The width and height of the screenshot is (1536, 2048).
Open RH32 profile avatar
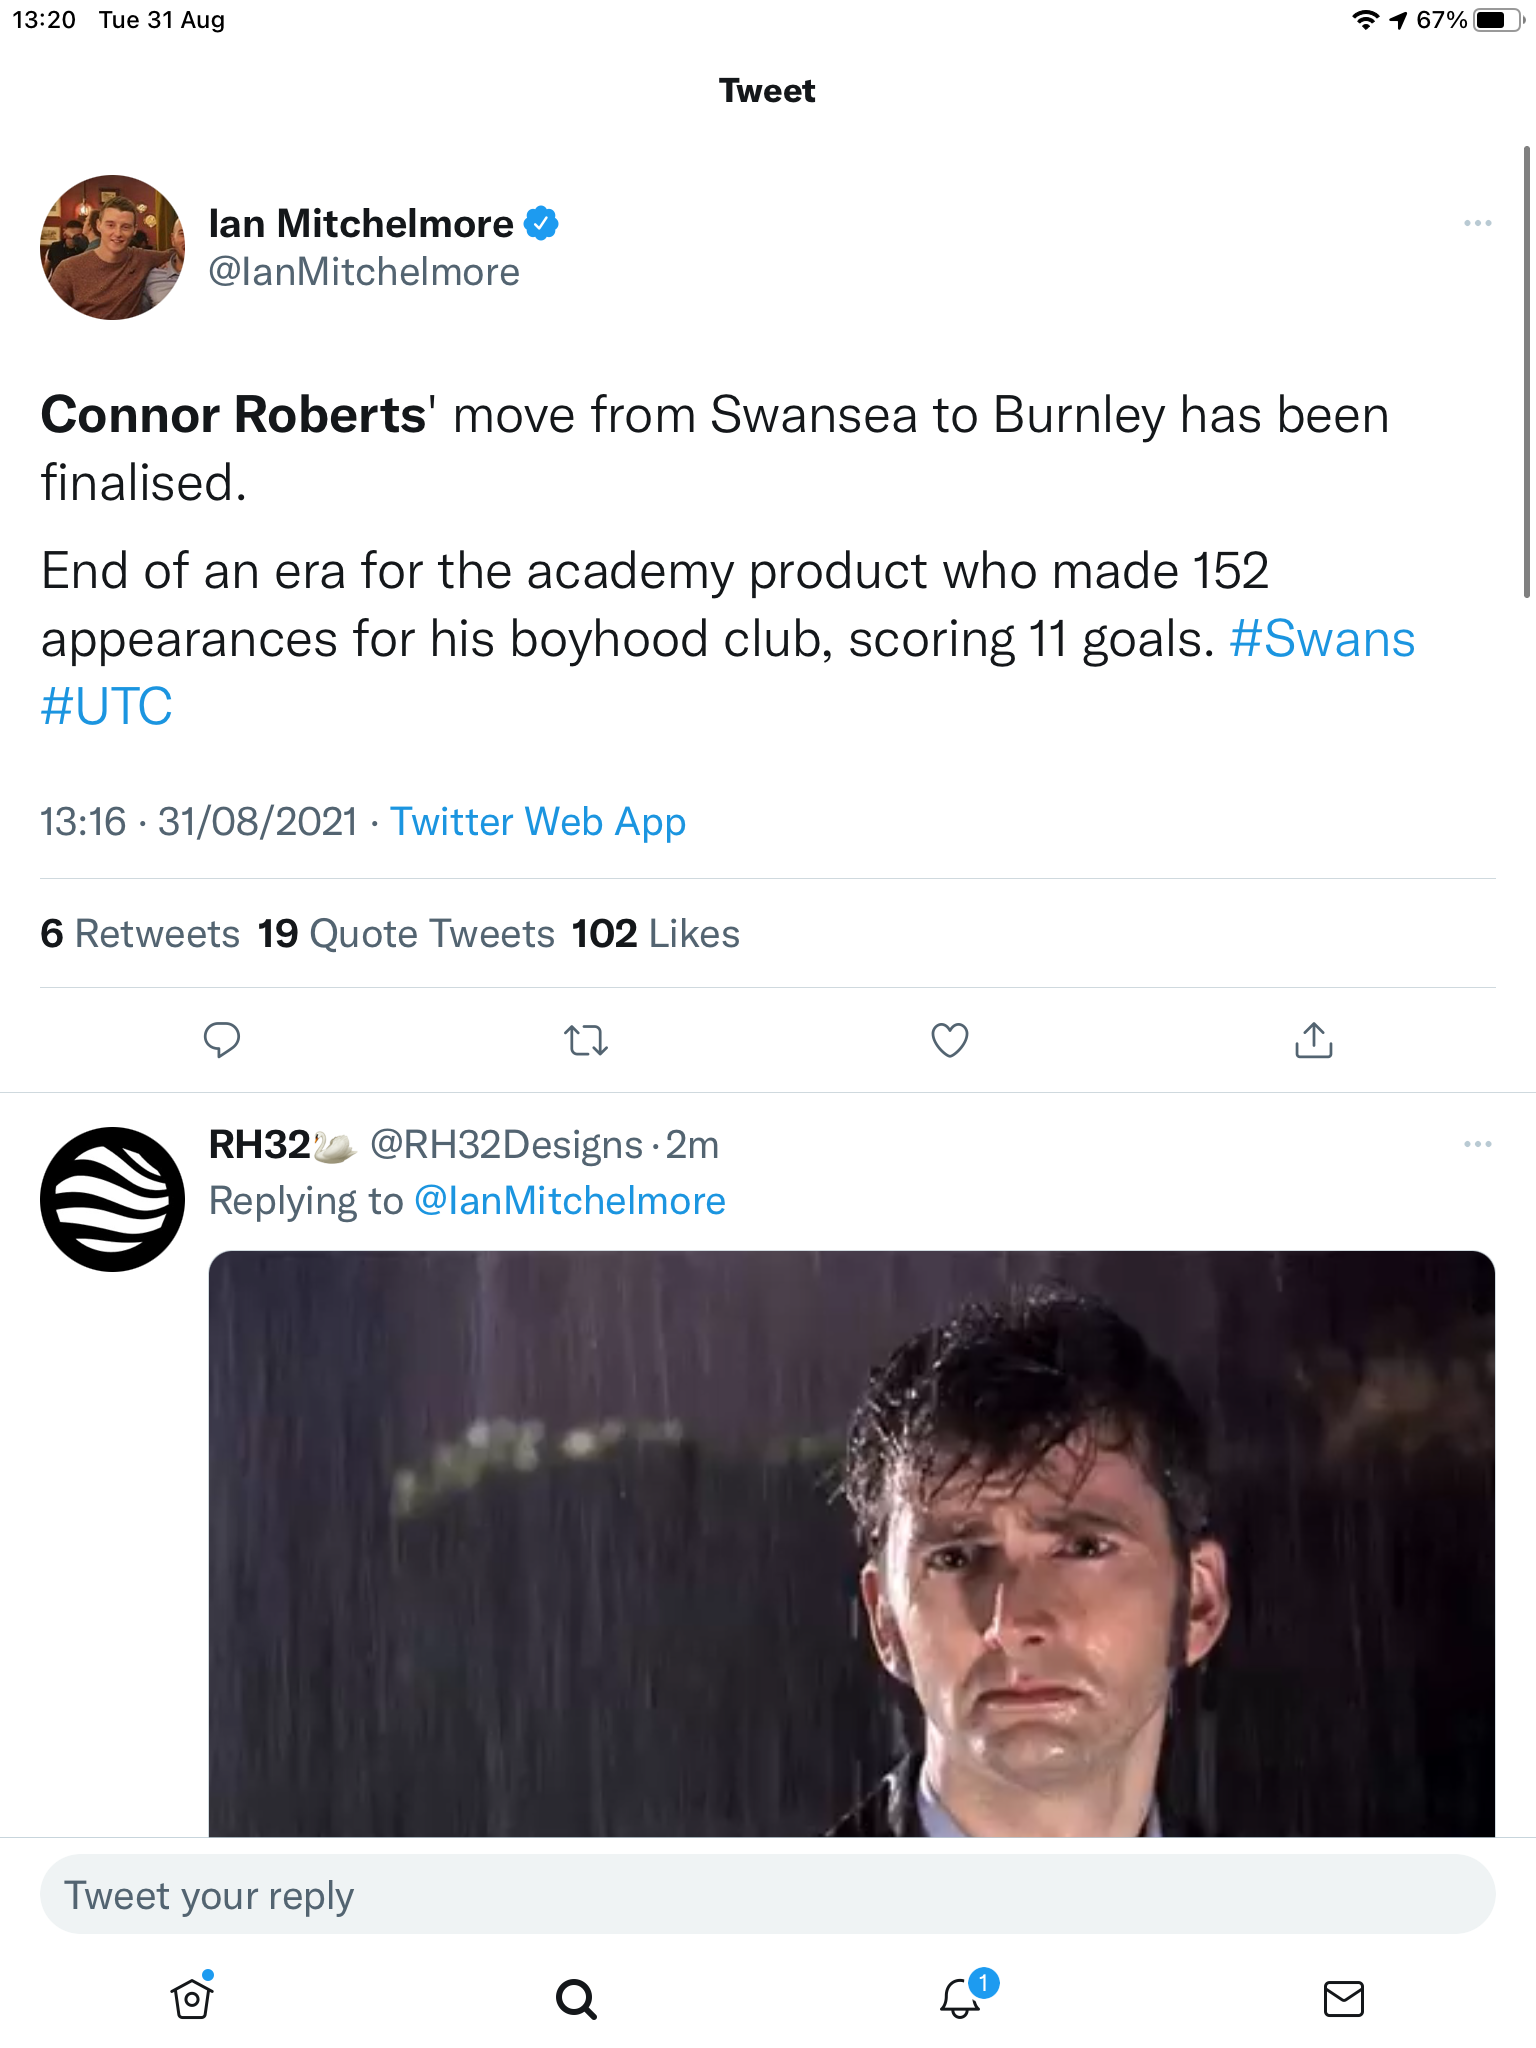(112, 1199)
